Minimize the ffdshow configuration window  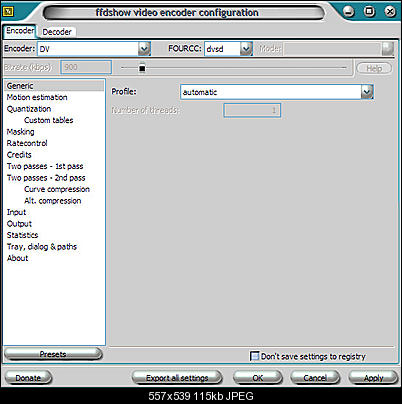point(348,12)
